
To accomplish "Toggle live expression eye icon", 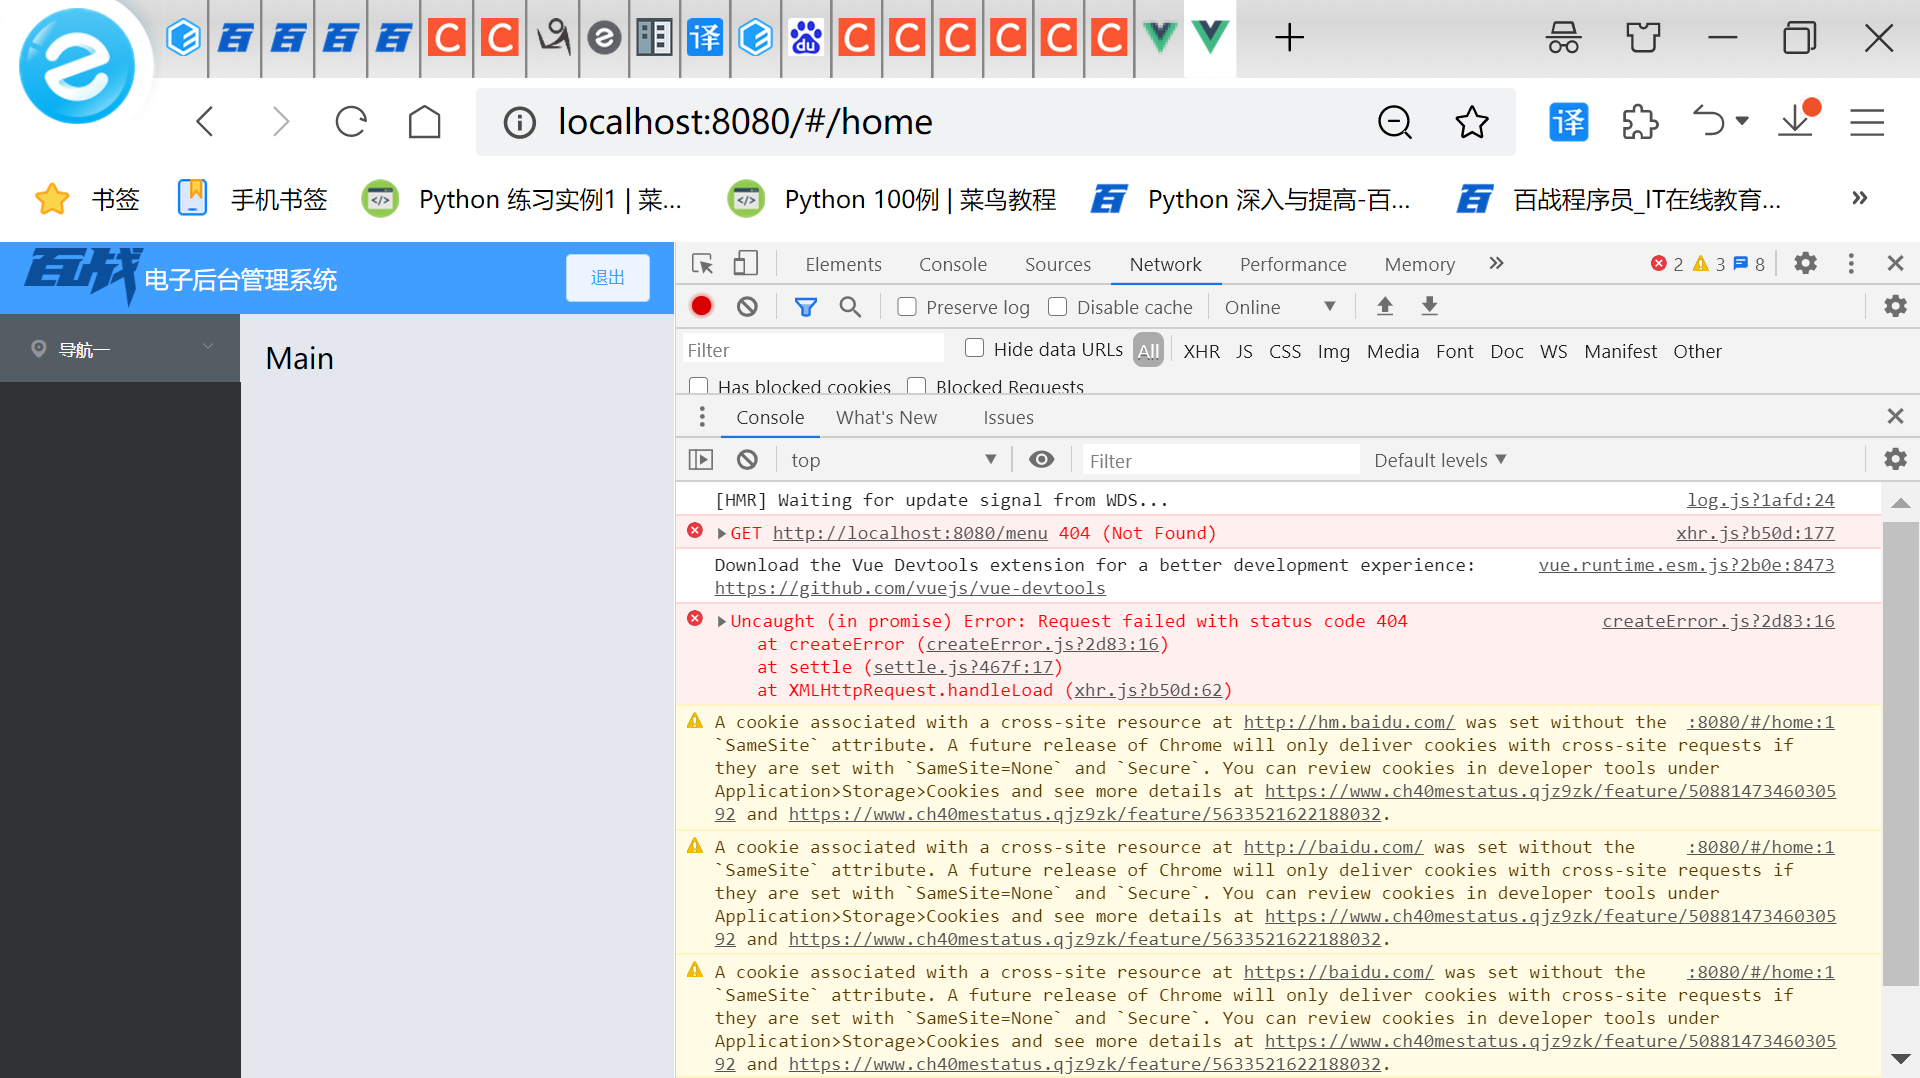I will (x=1041, y=459).
